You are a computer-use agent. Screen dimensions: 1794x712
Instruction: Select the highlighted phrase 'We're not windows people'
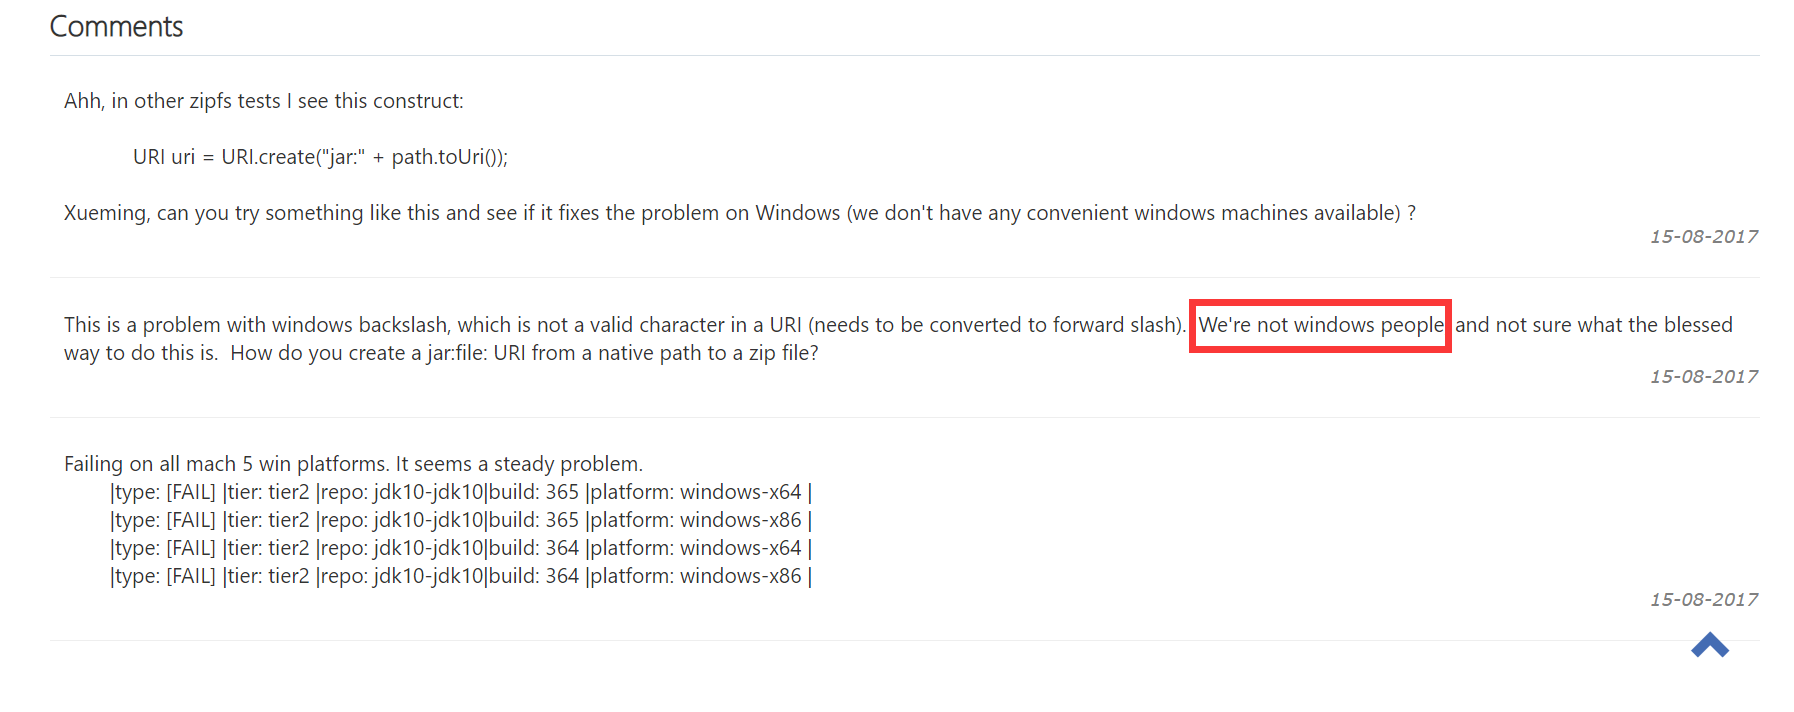pyautogui.click(x=1320, y=325)
